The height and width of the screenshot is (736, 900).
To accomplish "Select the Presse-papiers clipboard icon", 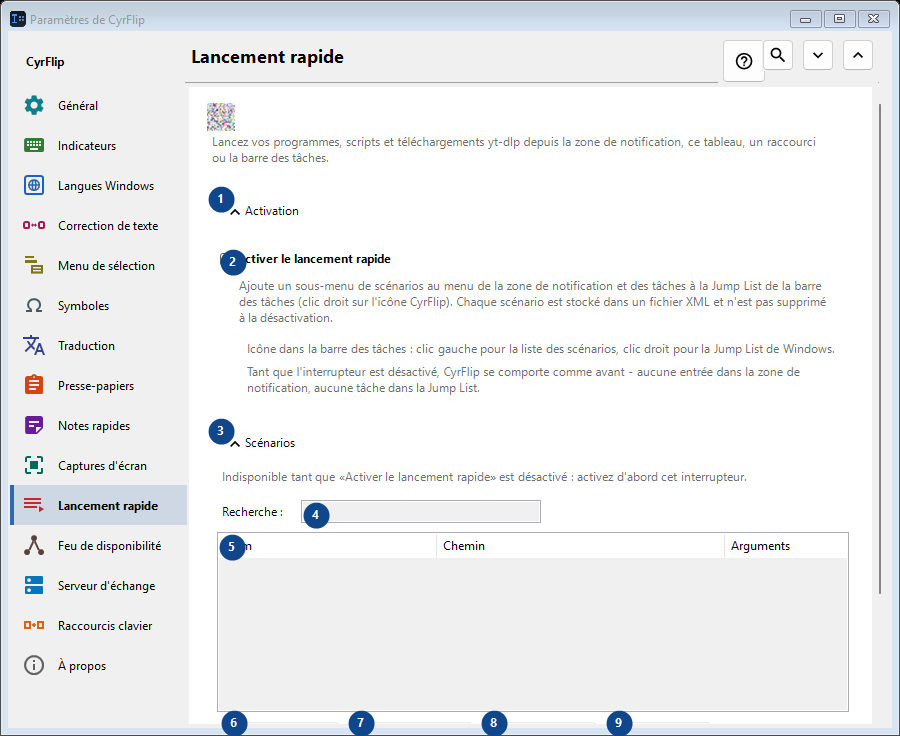I will pyautogui.click(x=34, y=385).
